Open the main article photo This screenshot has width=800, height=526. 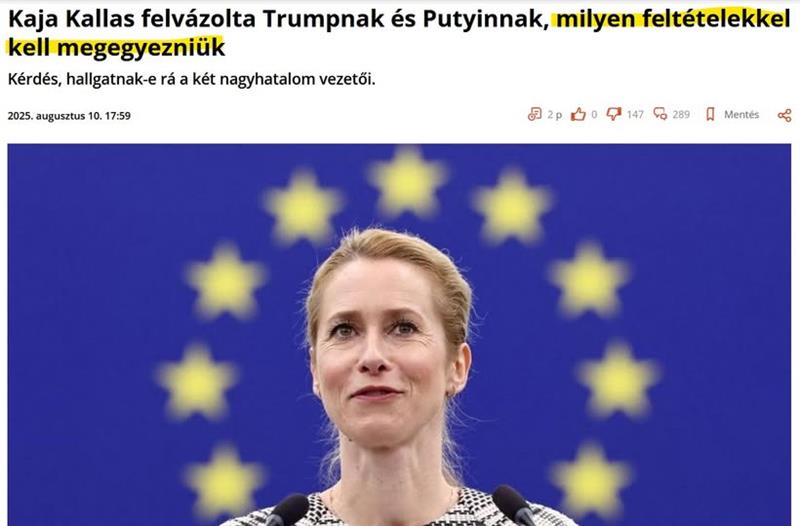click(x=399, y=335)
